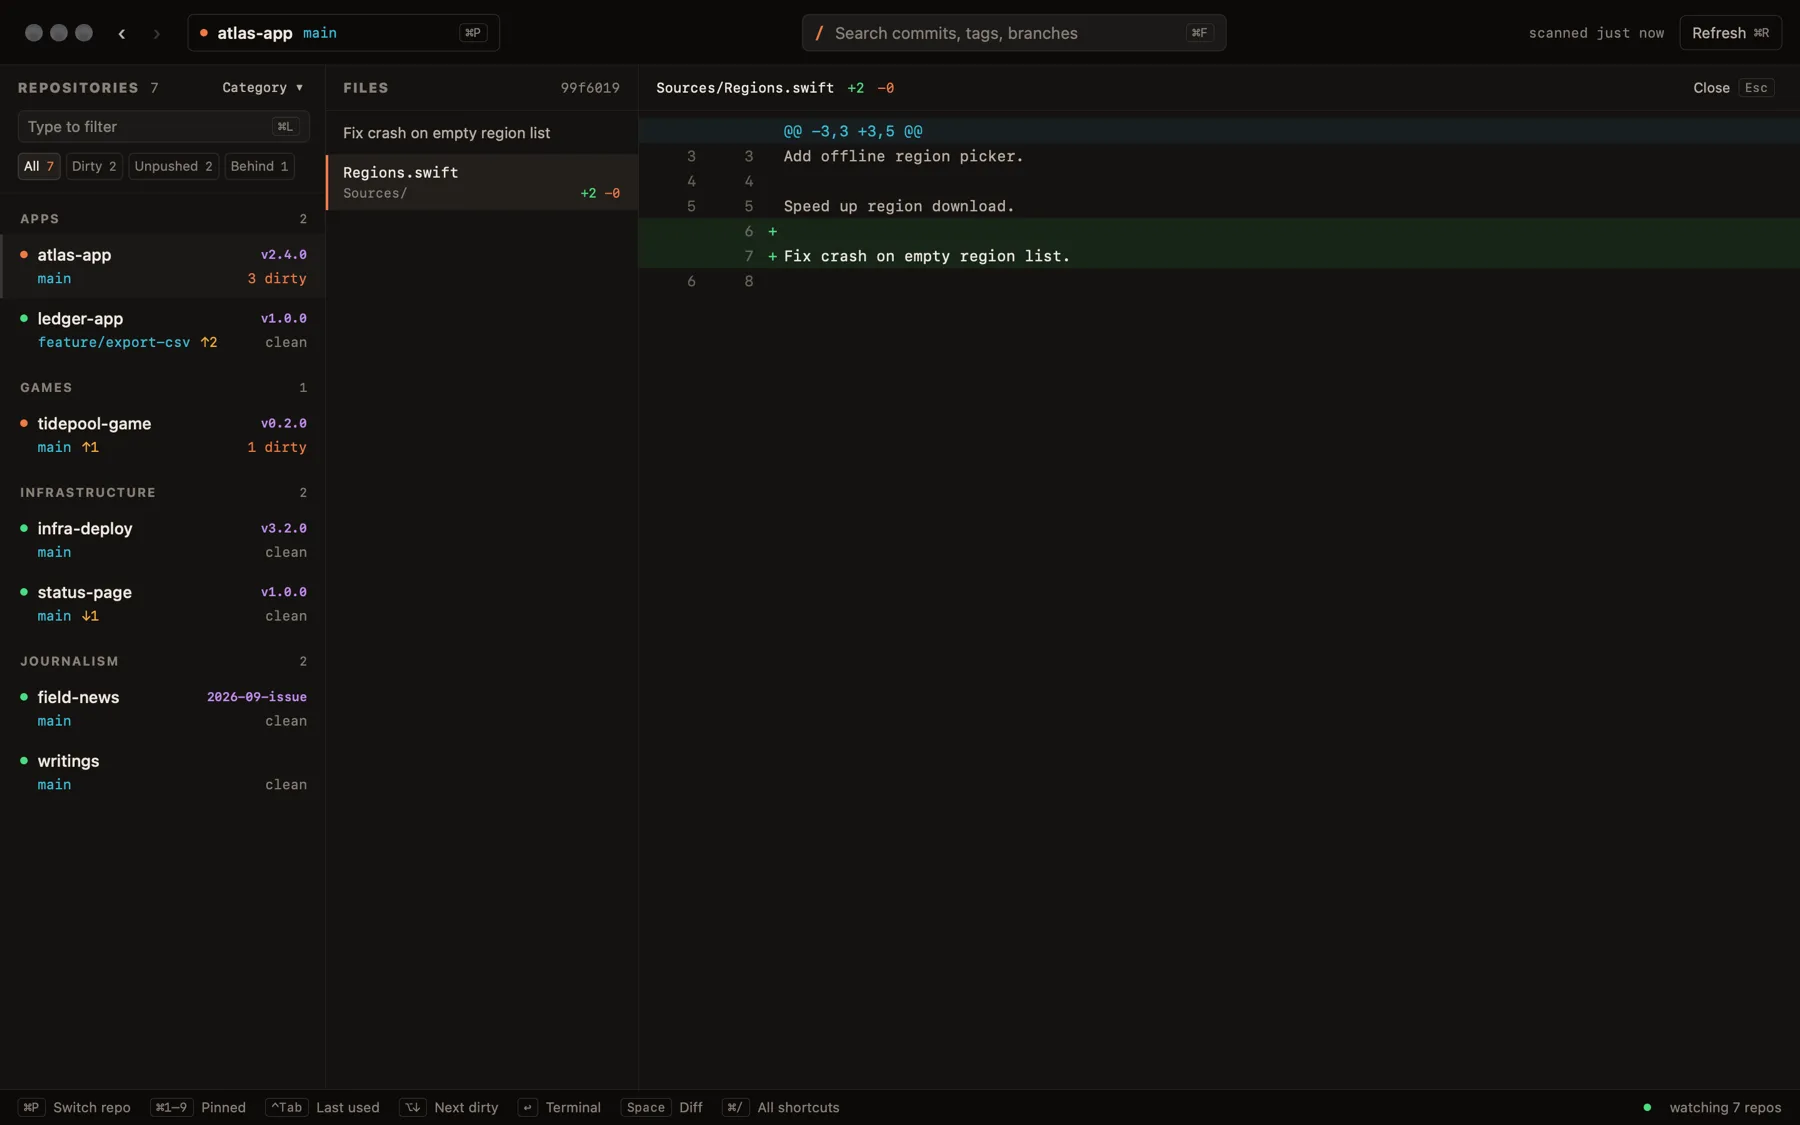Toggle the Behind 1 filter
This screenshot has height=1125, width=1800.
[x=259, y=166]
